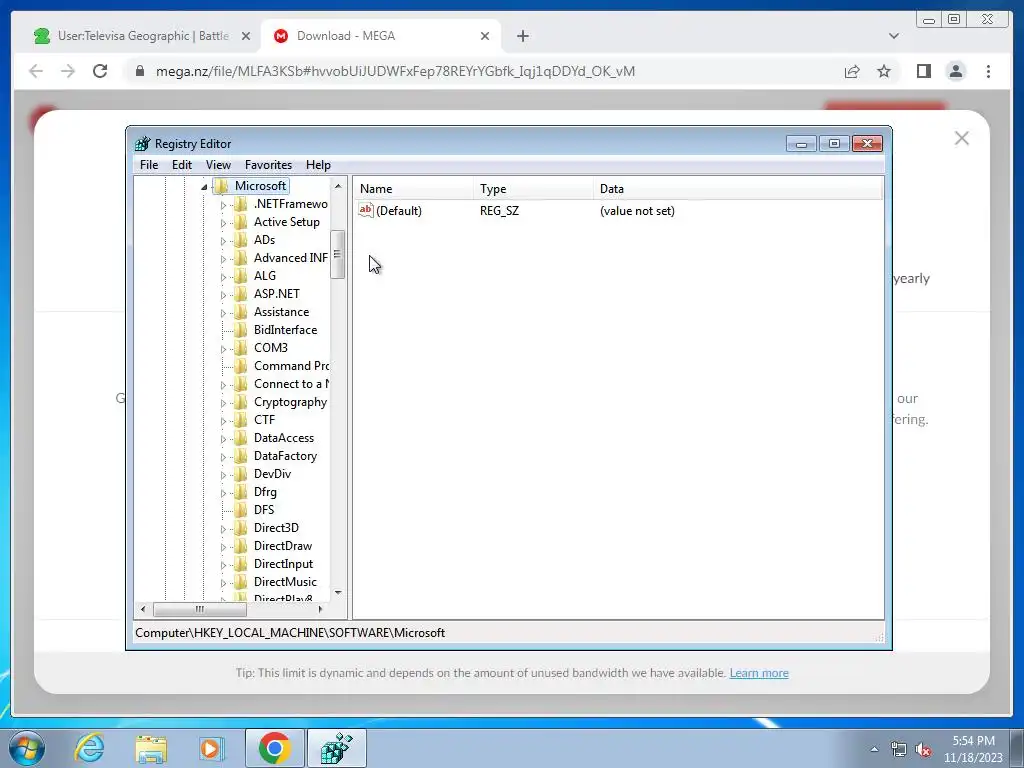Close the Download - MEGA tab
The image size is (1024, 768).
pos(485,36)
